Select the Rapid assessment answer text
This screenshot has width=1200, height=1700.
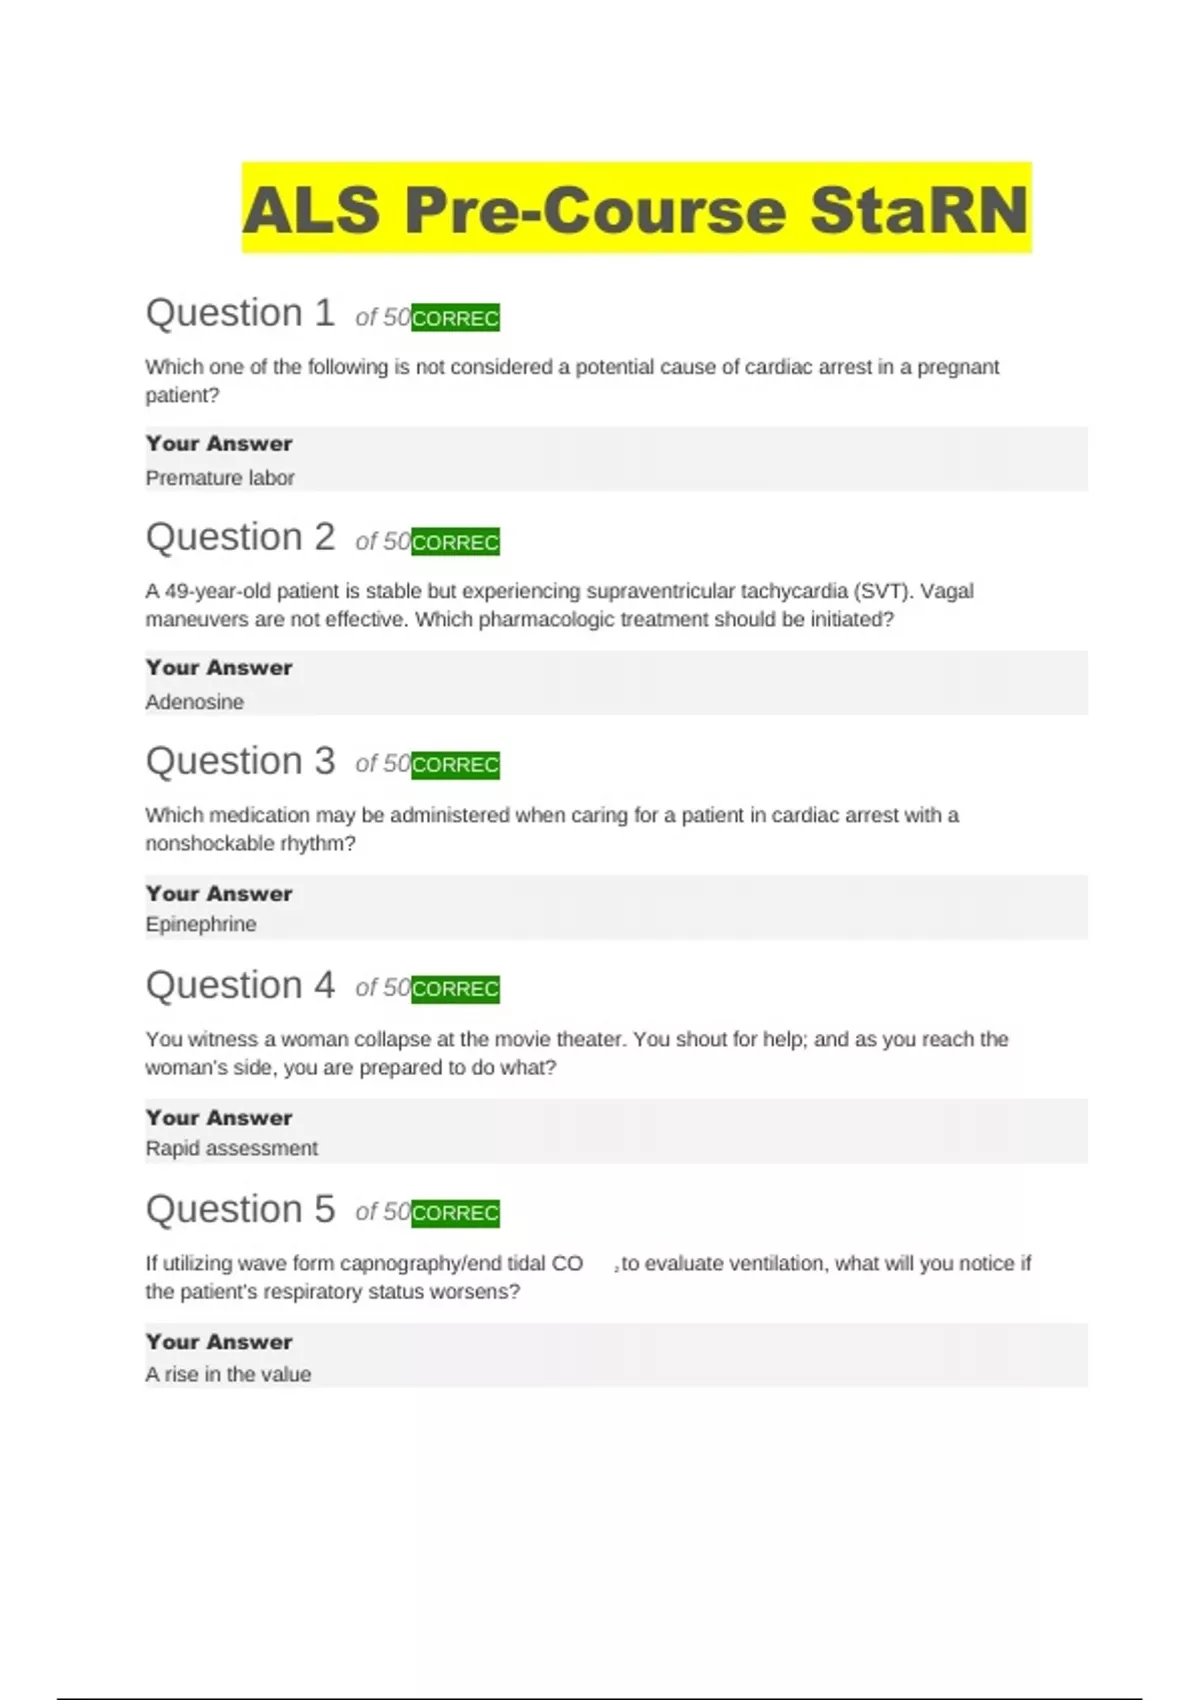pos(232,1148)
